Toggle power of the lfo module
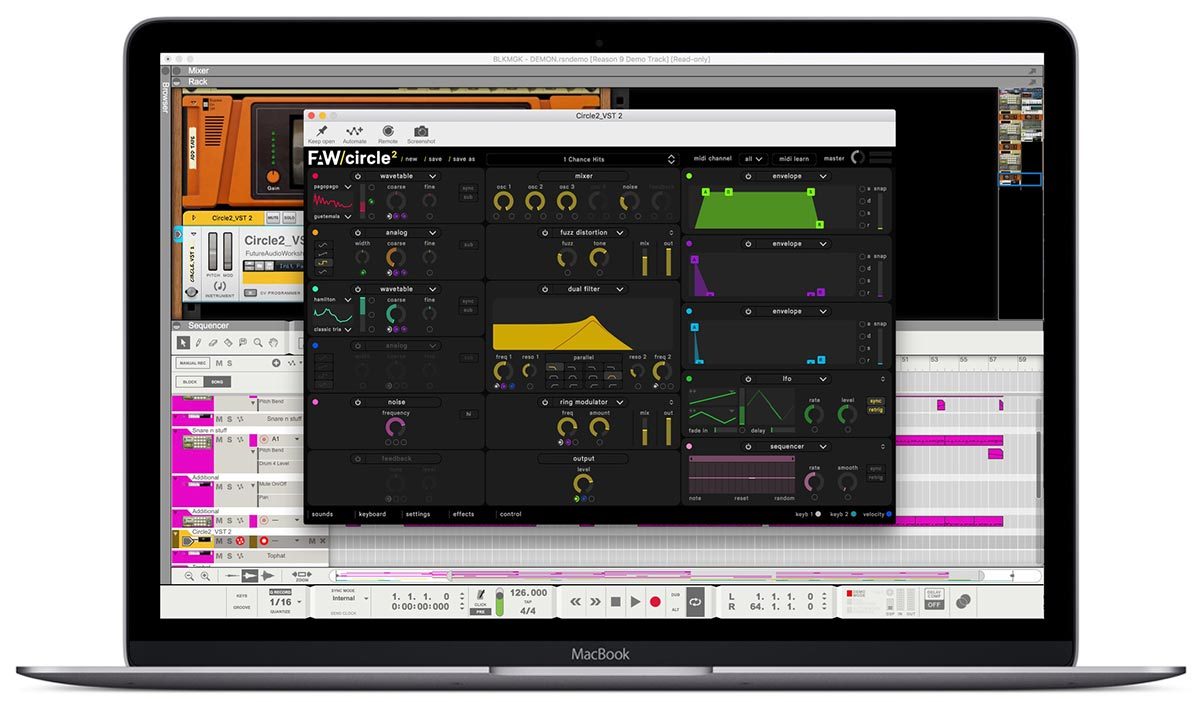 click(x=746, y=379)
